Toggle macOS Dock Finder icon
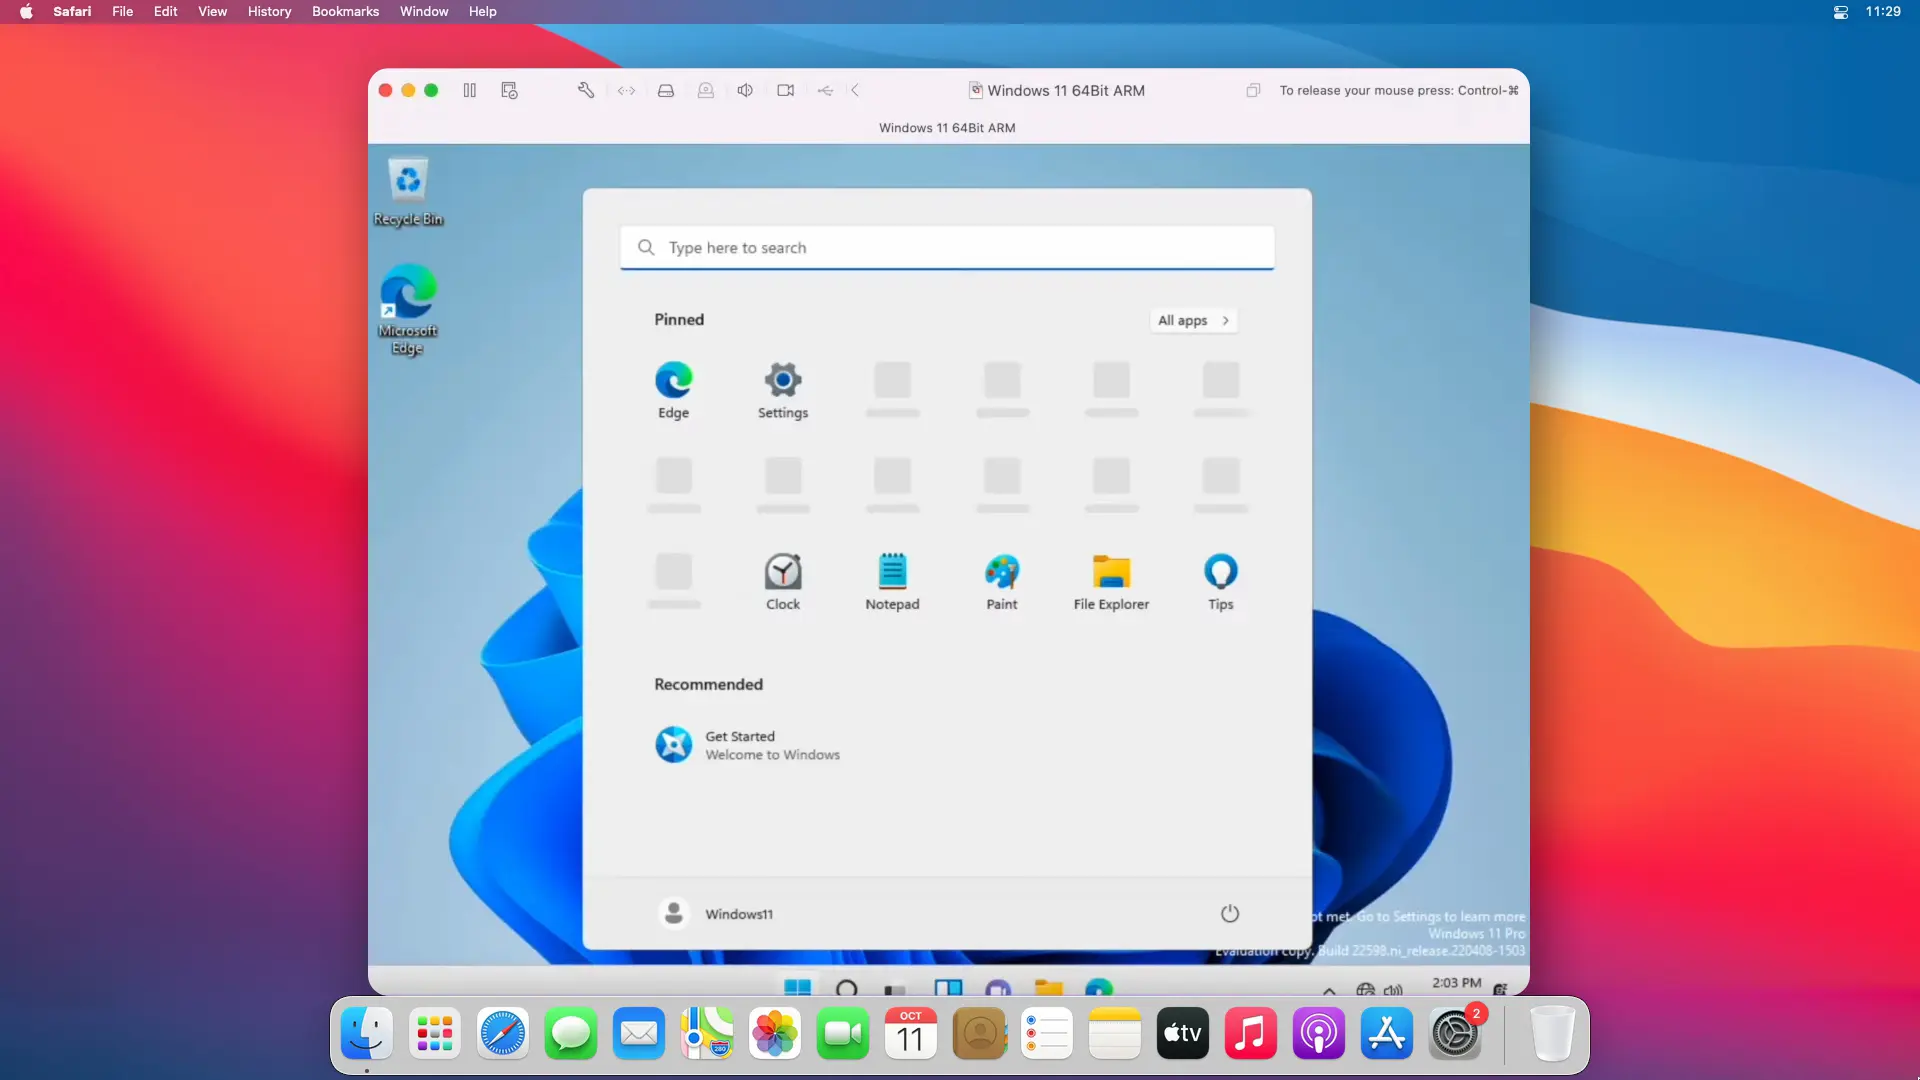This screenshot has width=1920, height=1080. point(367,1034)
